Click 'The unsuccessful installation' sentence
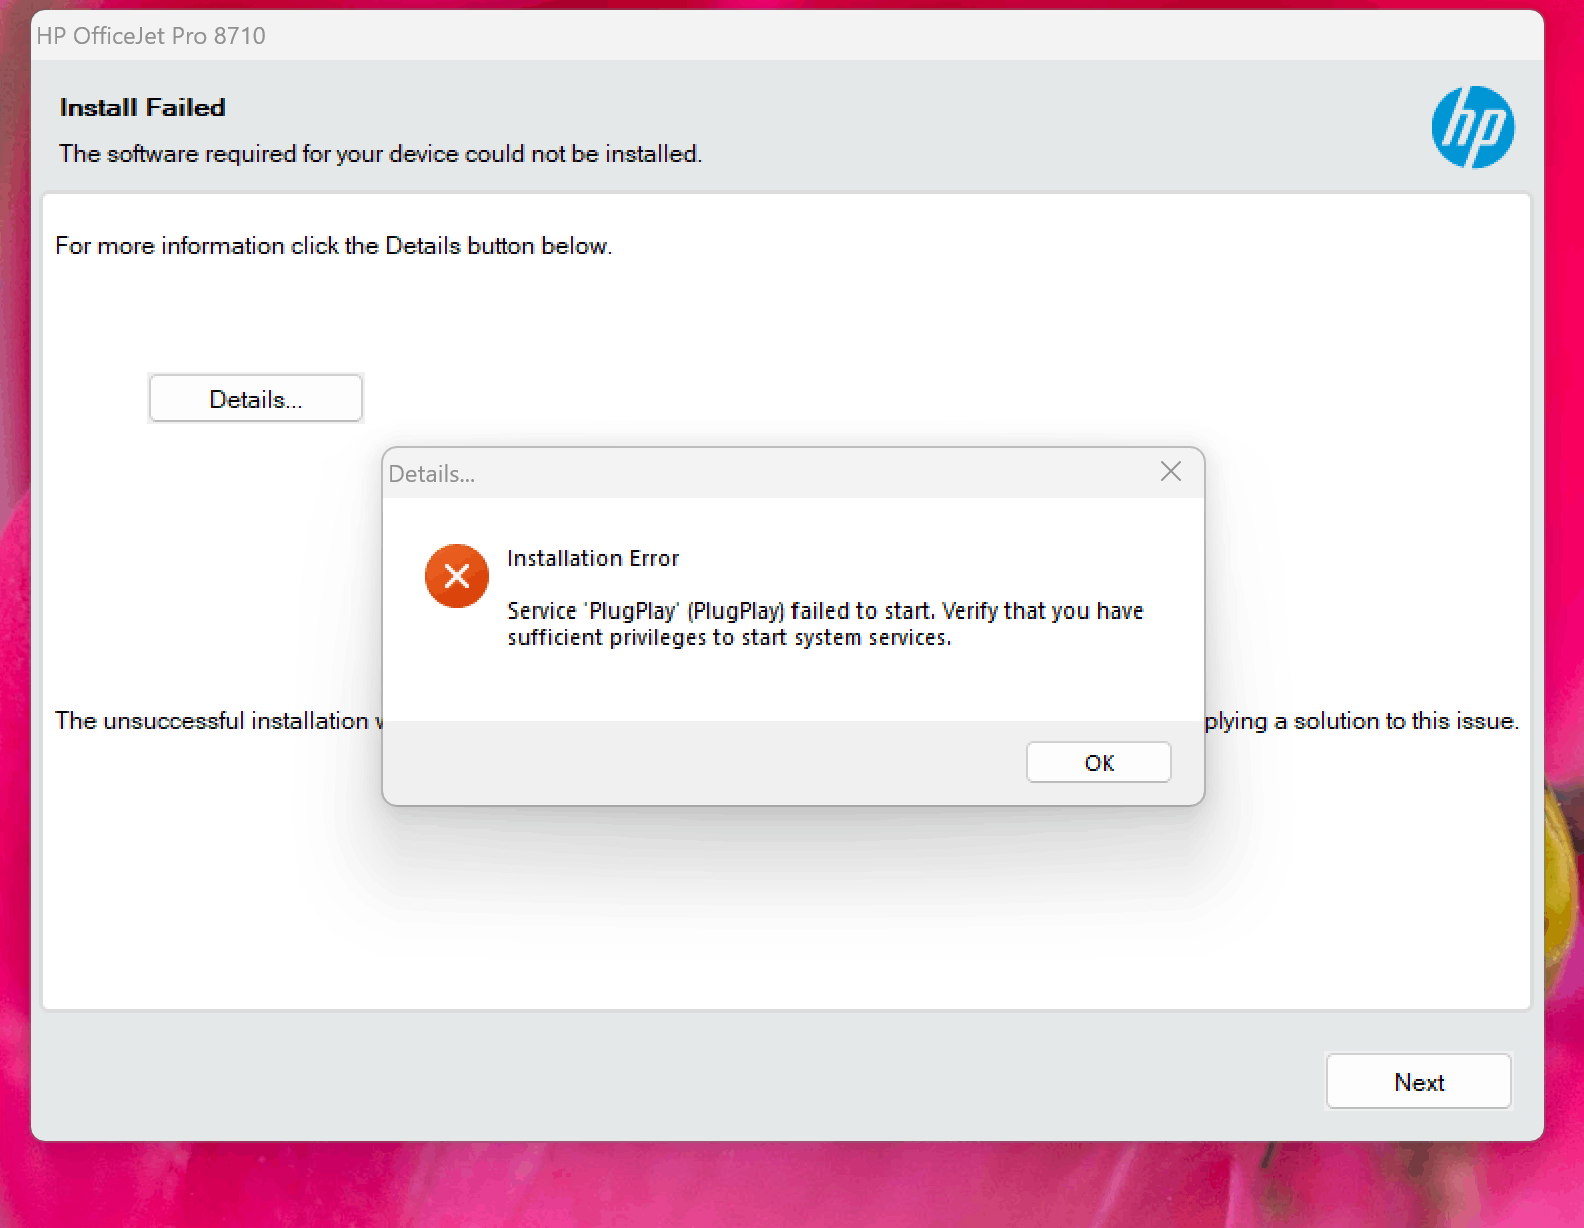 218,721
